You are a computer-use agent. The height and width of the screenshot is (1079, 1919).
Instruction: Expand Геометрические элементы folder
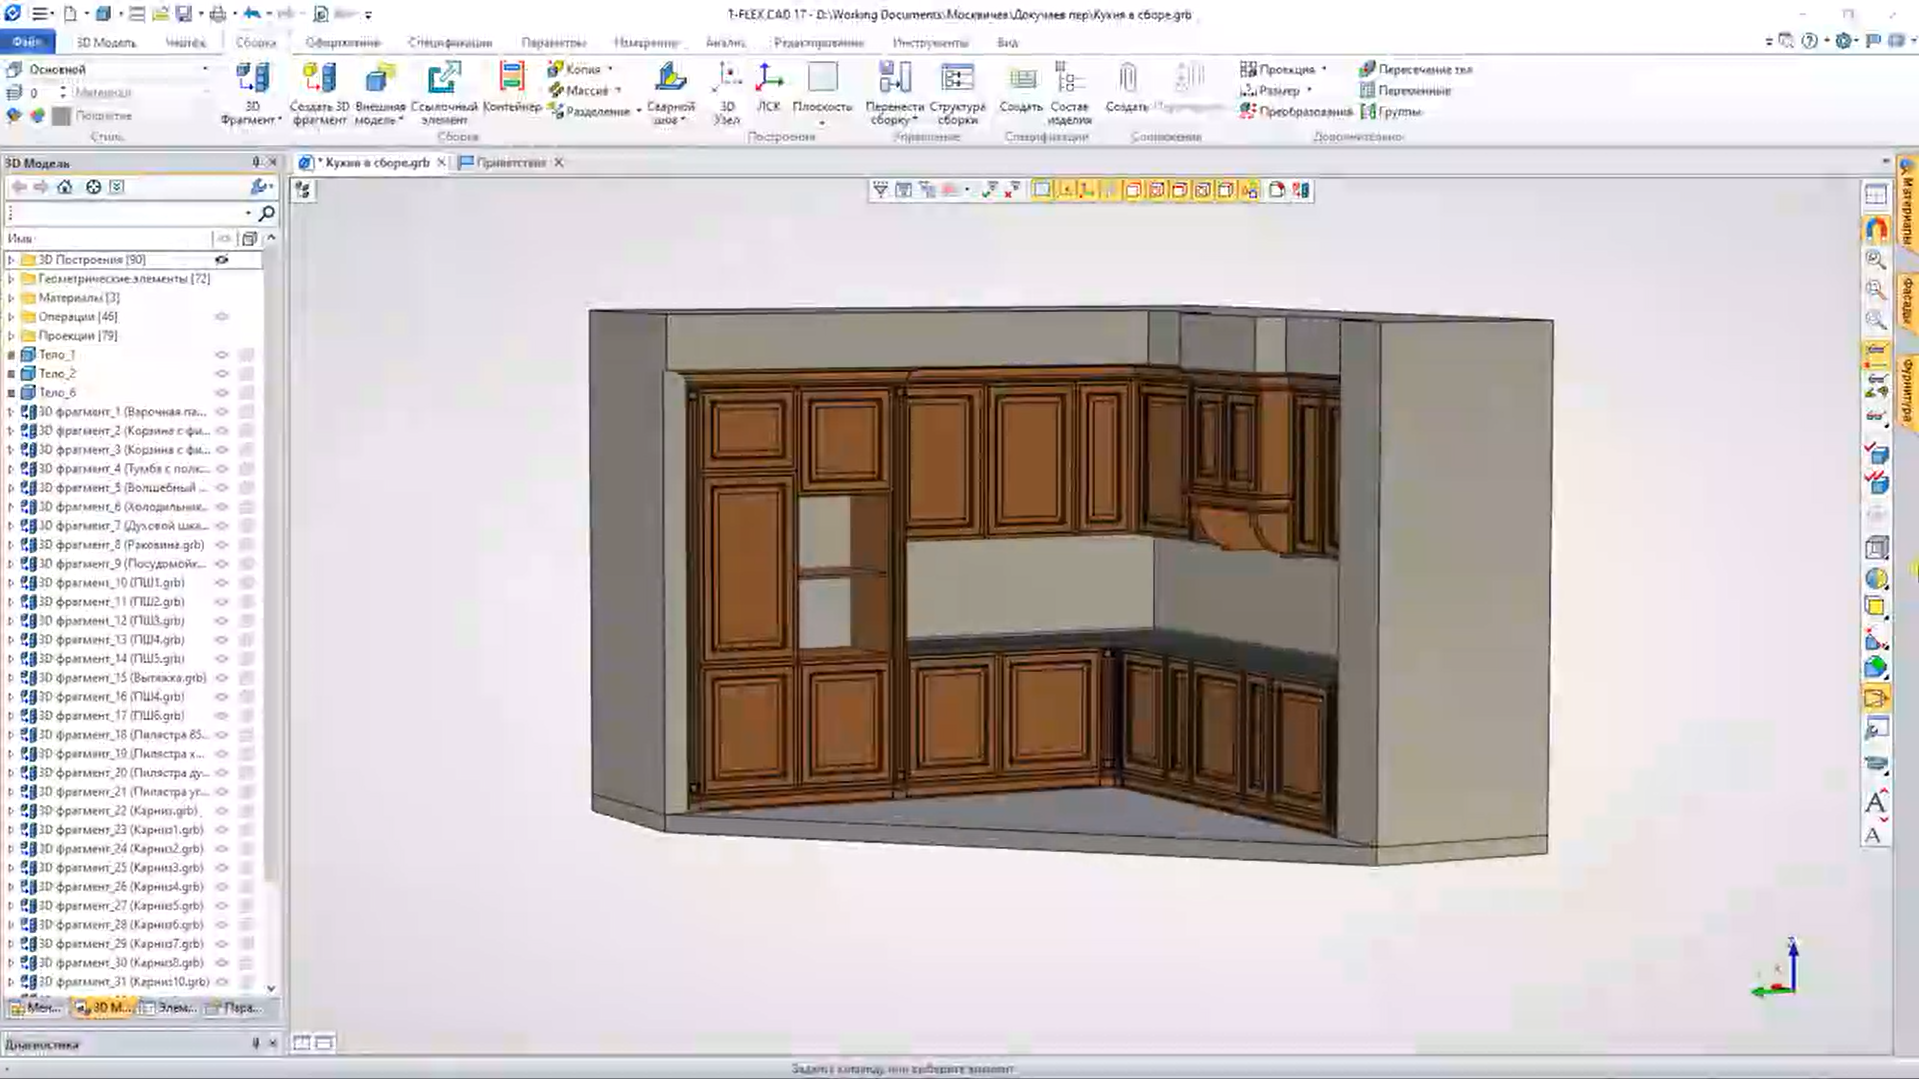pyautogui.click(x=11, y=279)
